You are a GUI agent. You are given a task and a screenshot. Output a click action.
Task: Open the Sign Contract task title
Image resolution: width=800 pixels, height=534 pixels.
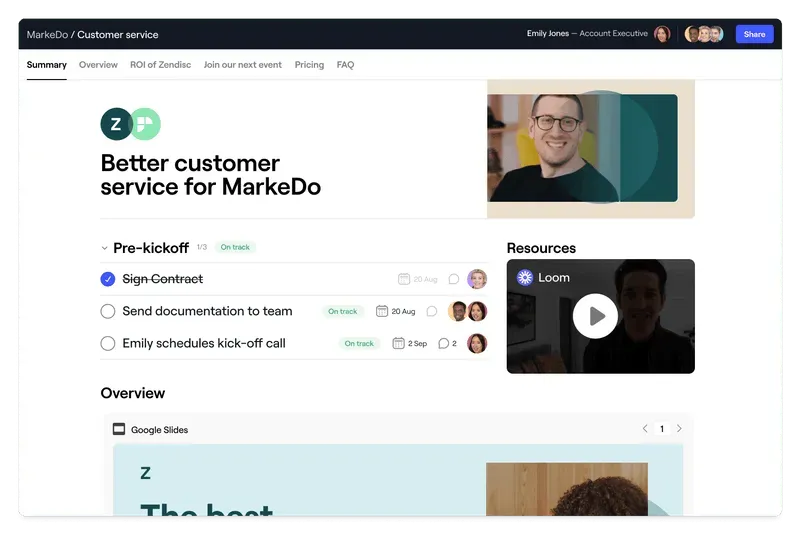pos(162,279)
